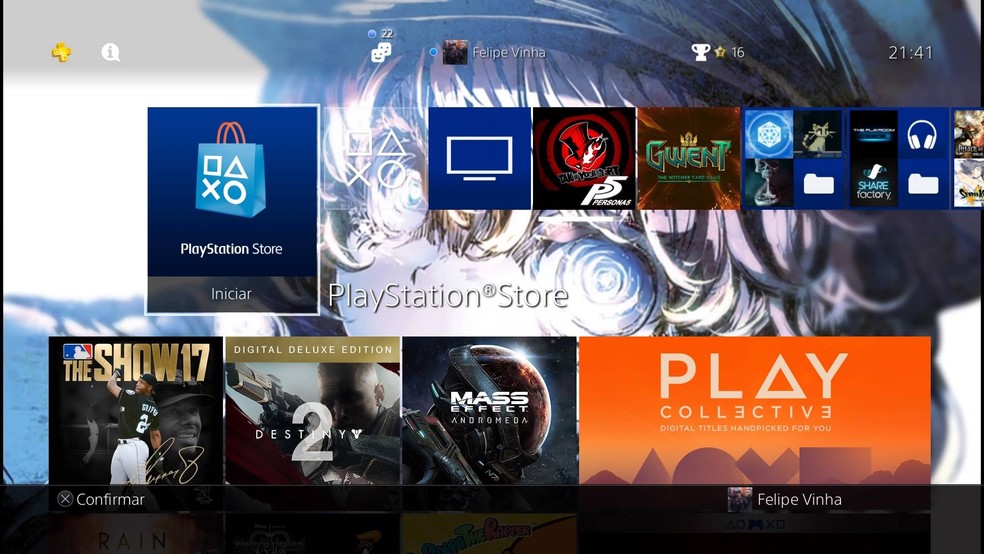
Task: Click Felipe Vinha in the bottom bar
Action: [x=784, y=499]
